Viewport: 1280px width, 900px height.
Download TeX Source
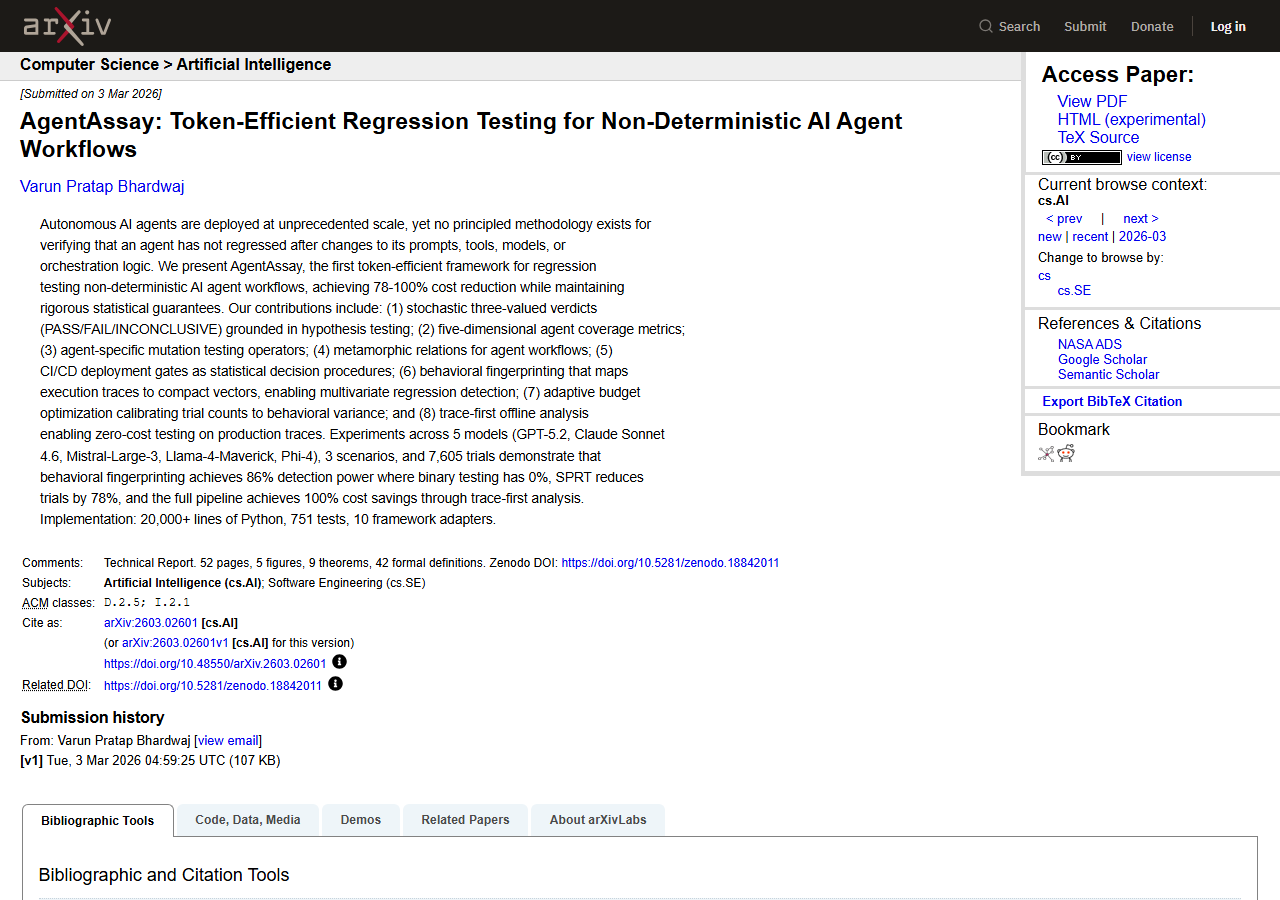tap(1098, 137)
